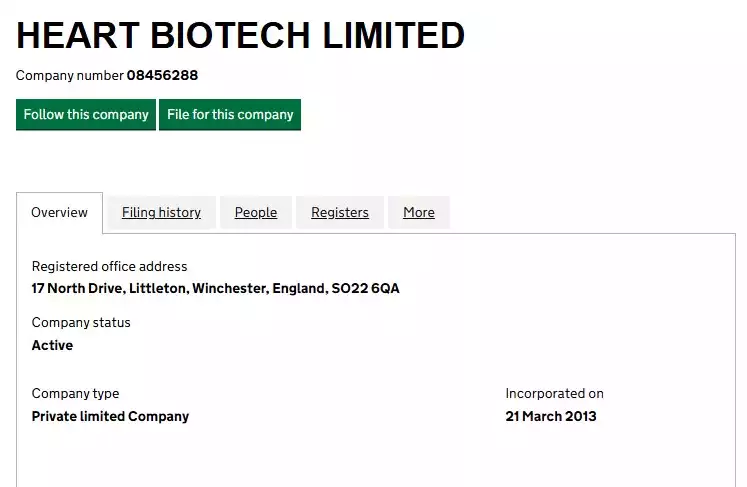Click '17 North Drive' in the address

pyautogui.click(x=78, y=289)
